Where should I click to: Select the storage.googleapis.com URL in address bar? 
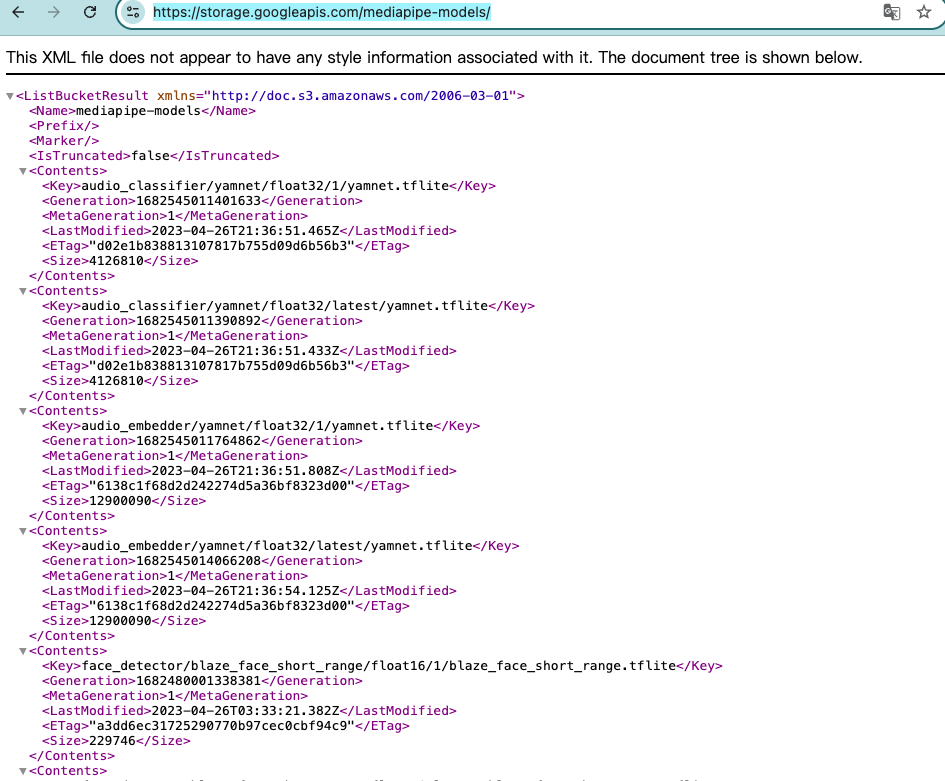[322, 12]
